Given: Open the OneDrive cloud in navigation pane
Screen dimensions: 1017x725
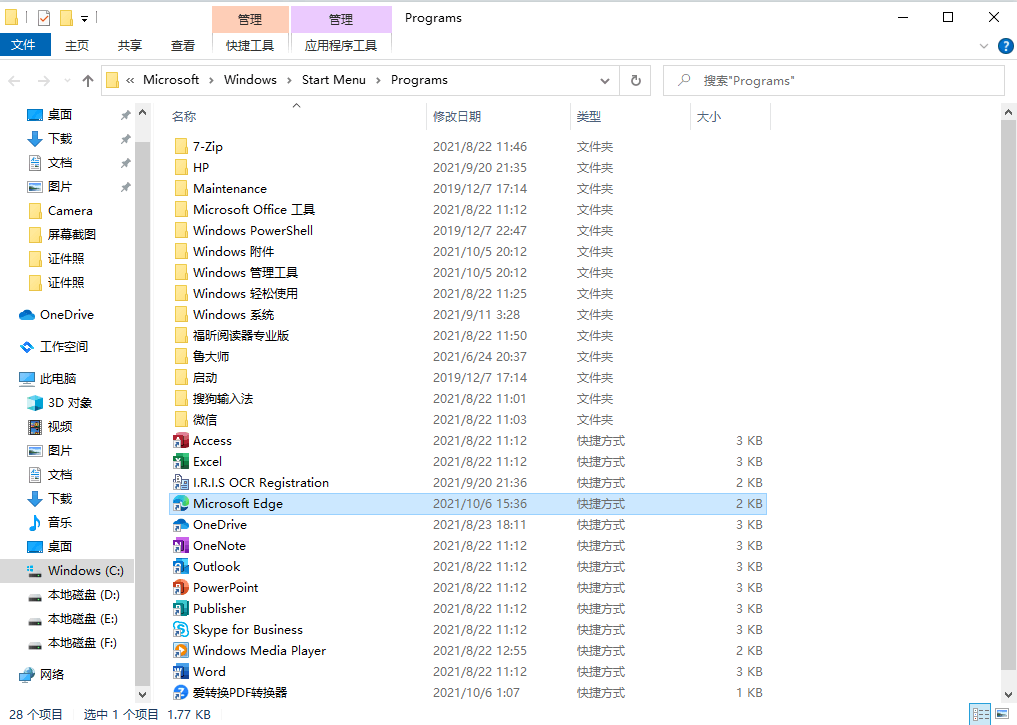Looking at the screenshot, I should (27, 315).
